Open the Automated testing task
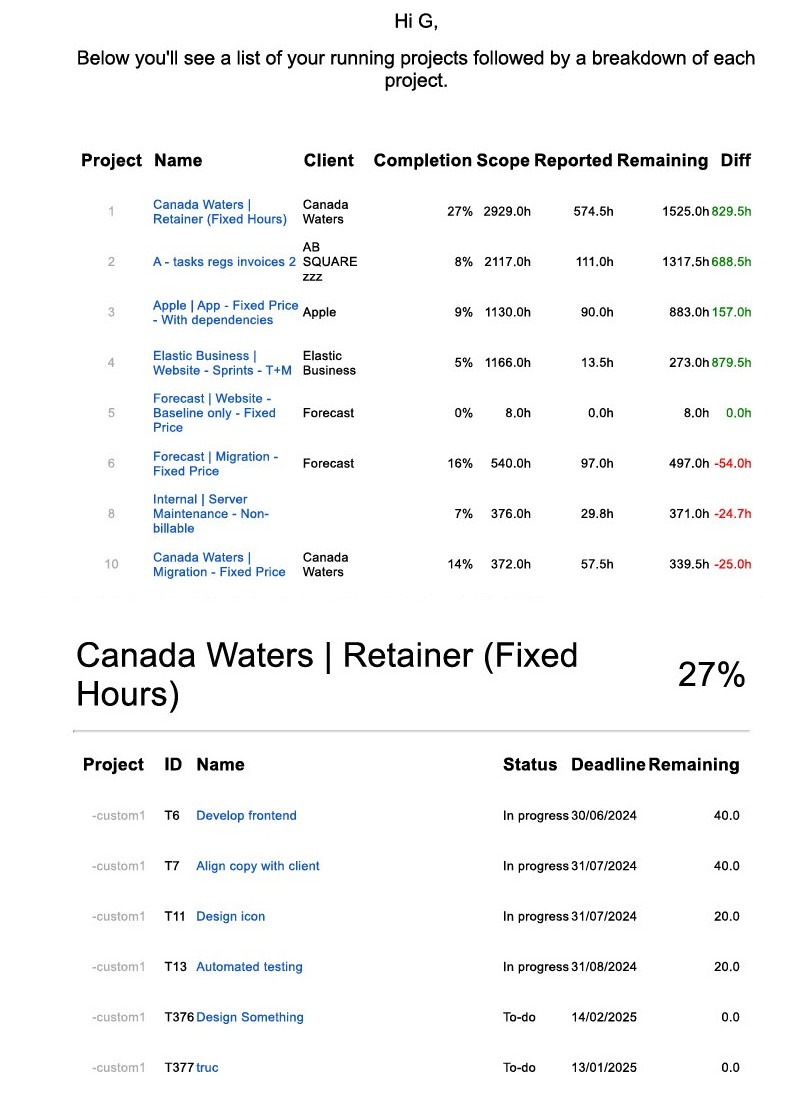807x1101 pixels. tap(249, 967)
